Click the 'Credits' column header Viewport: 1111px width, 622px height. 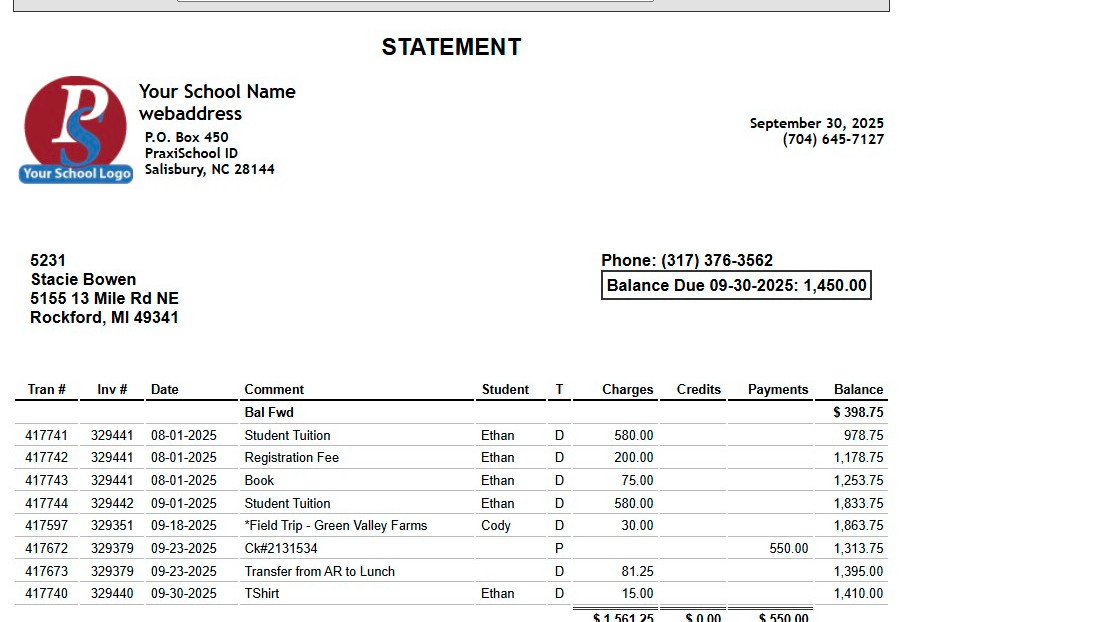699,390
